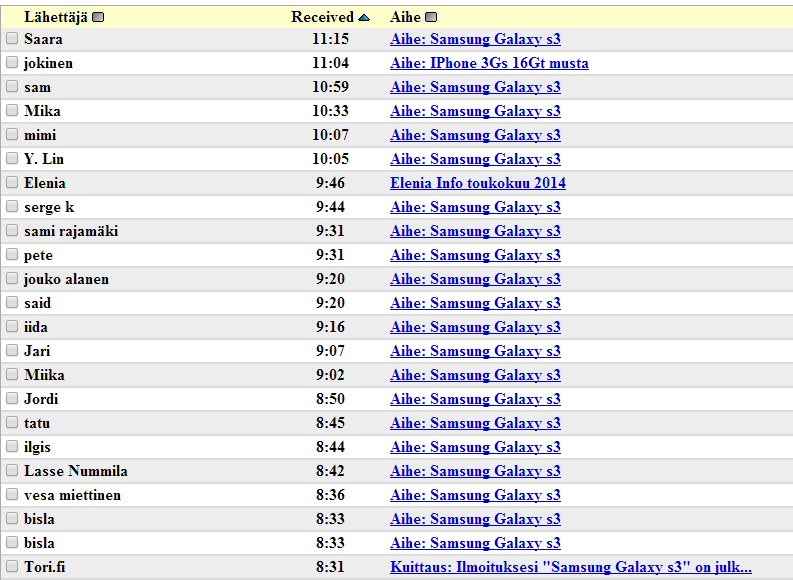Click the sort icon next to Aihe
The image size is (793, 580).
click(x=431, y=17)
